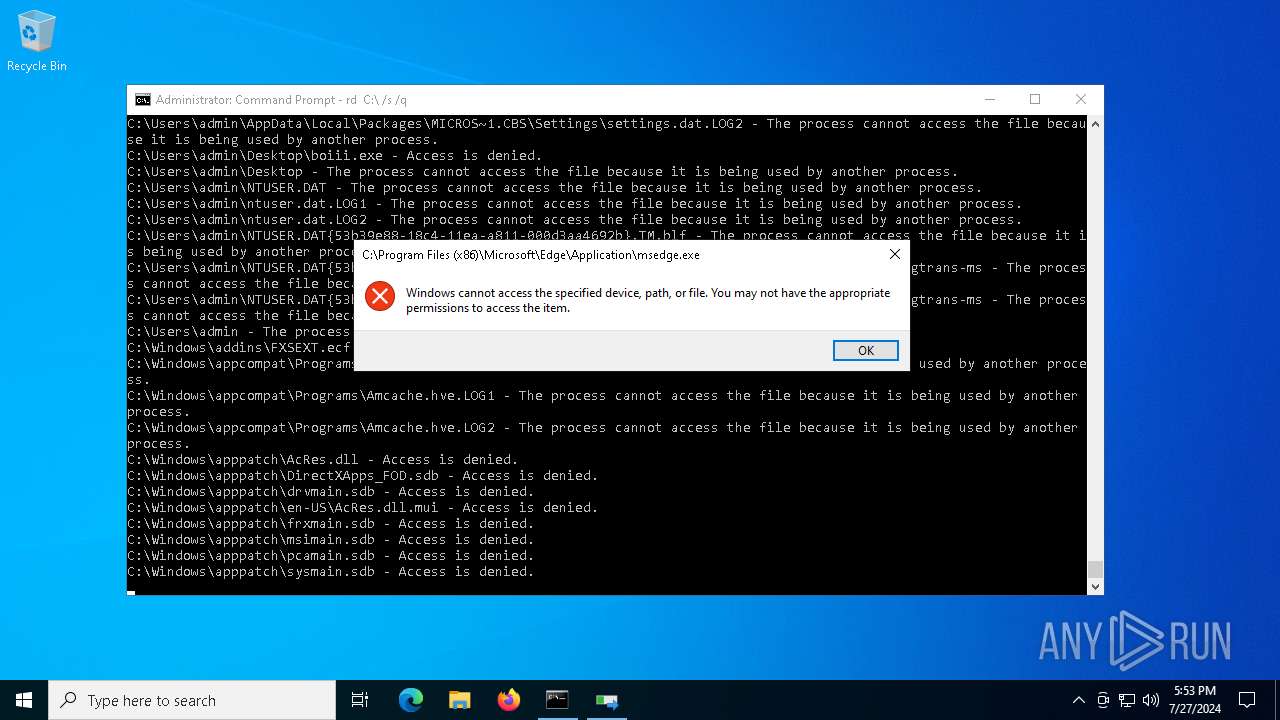Viewport: 1280px width, 720px height.
Task: Click the line with msimain.sdb
Action: click(331, 540)
